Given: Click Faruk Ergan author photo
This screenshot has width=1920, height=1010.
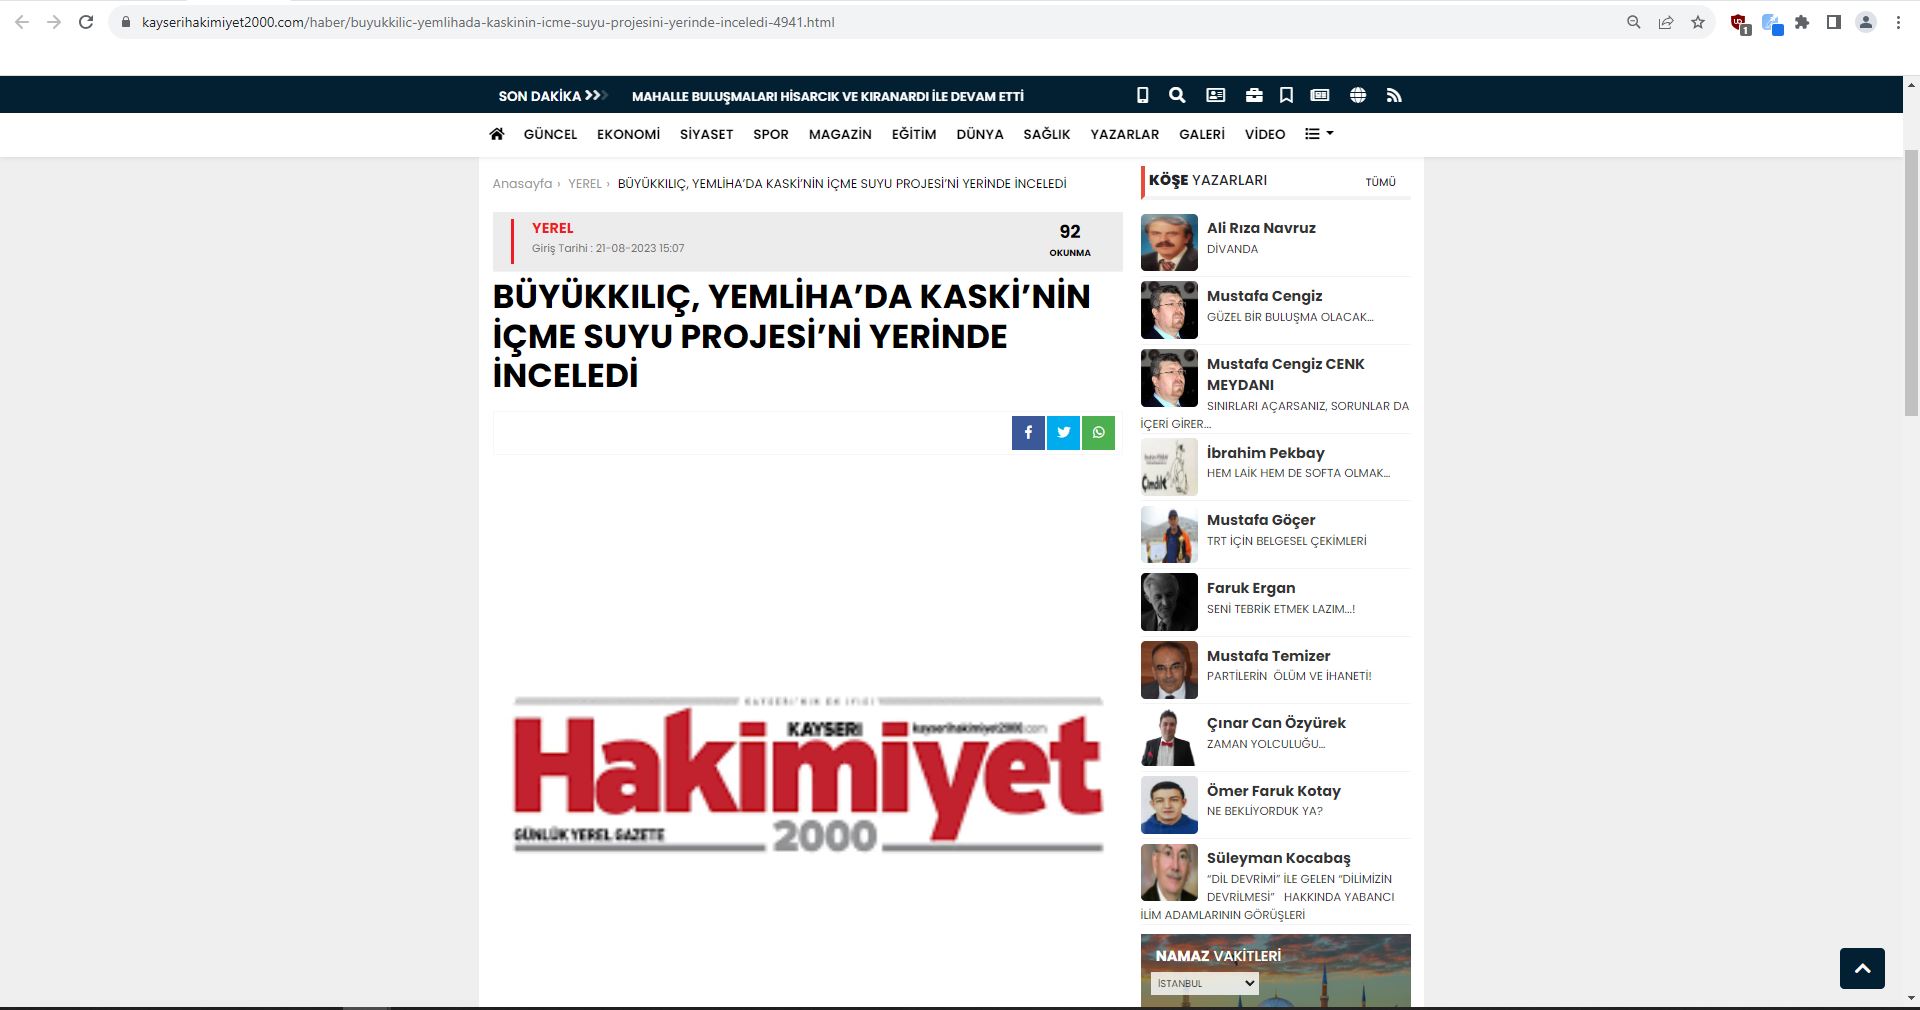Looking at the screenshot, I should (1169, 602).
